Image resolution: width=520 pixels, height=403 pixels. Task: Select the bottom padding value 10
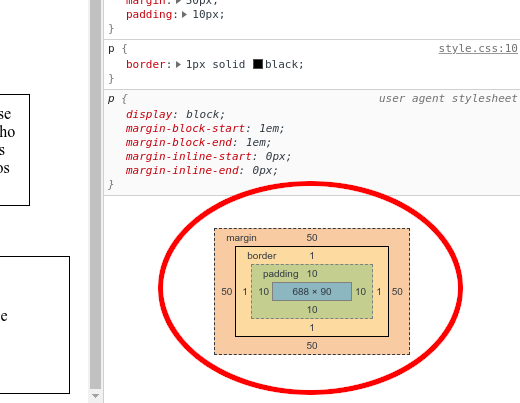click(x=312, y=310)
